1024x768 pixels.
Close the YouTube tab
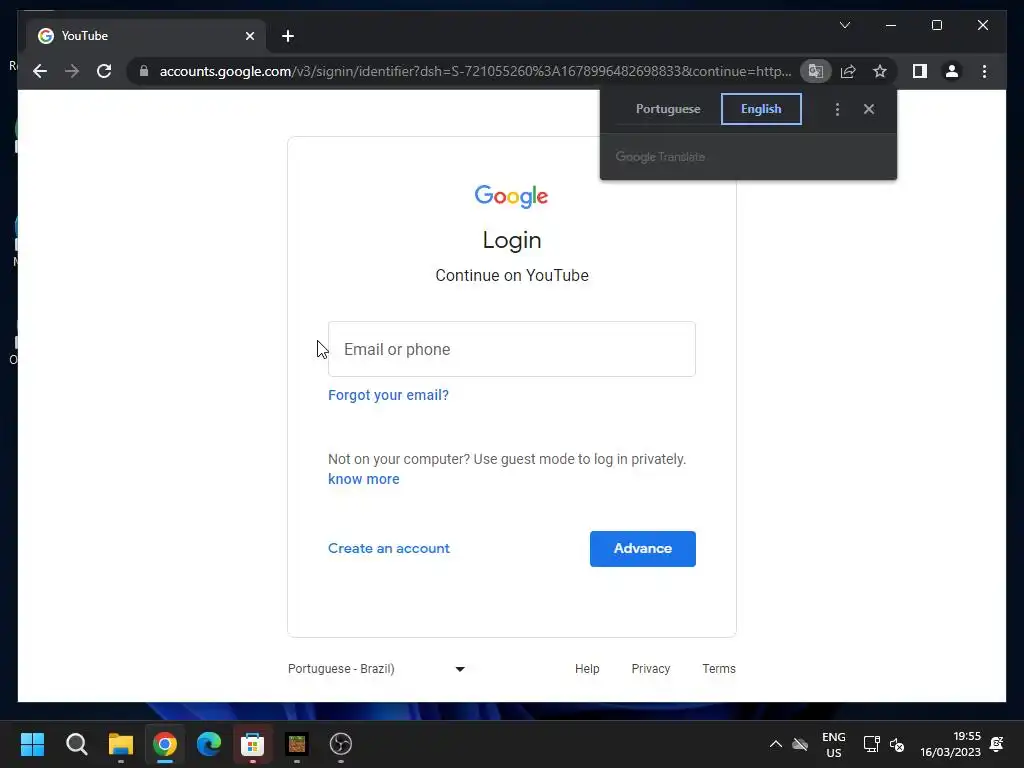(x=249, y=36)
